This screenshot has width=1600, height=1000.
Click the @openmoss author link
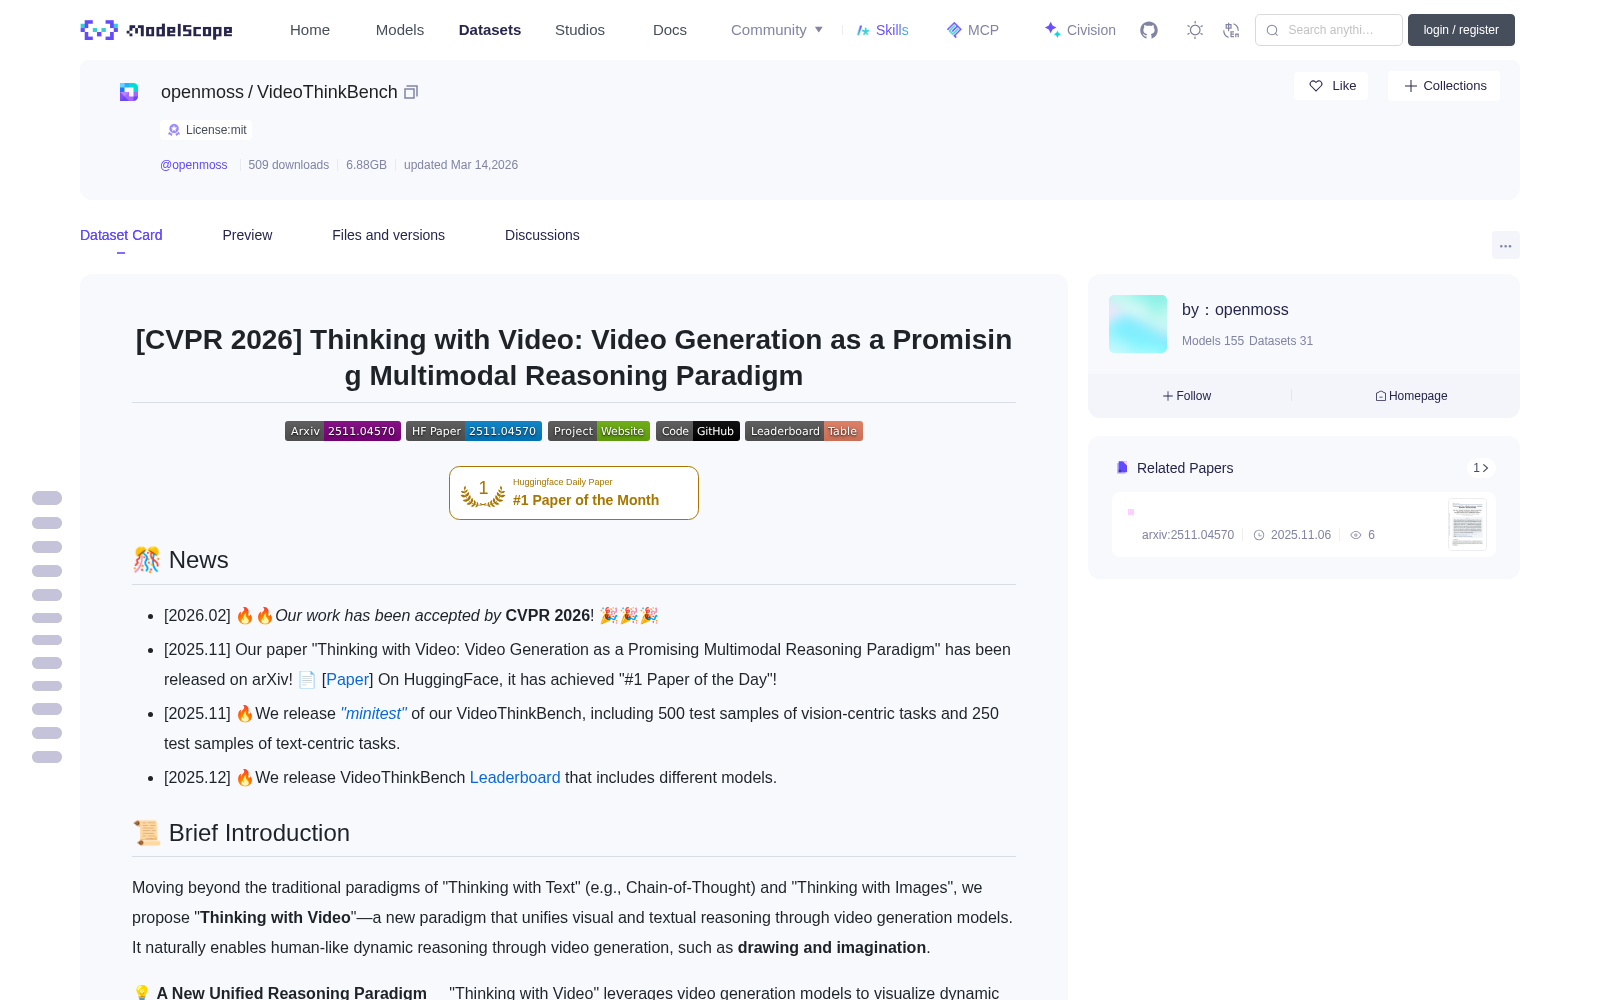pos(194,165)
